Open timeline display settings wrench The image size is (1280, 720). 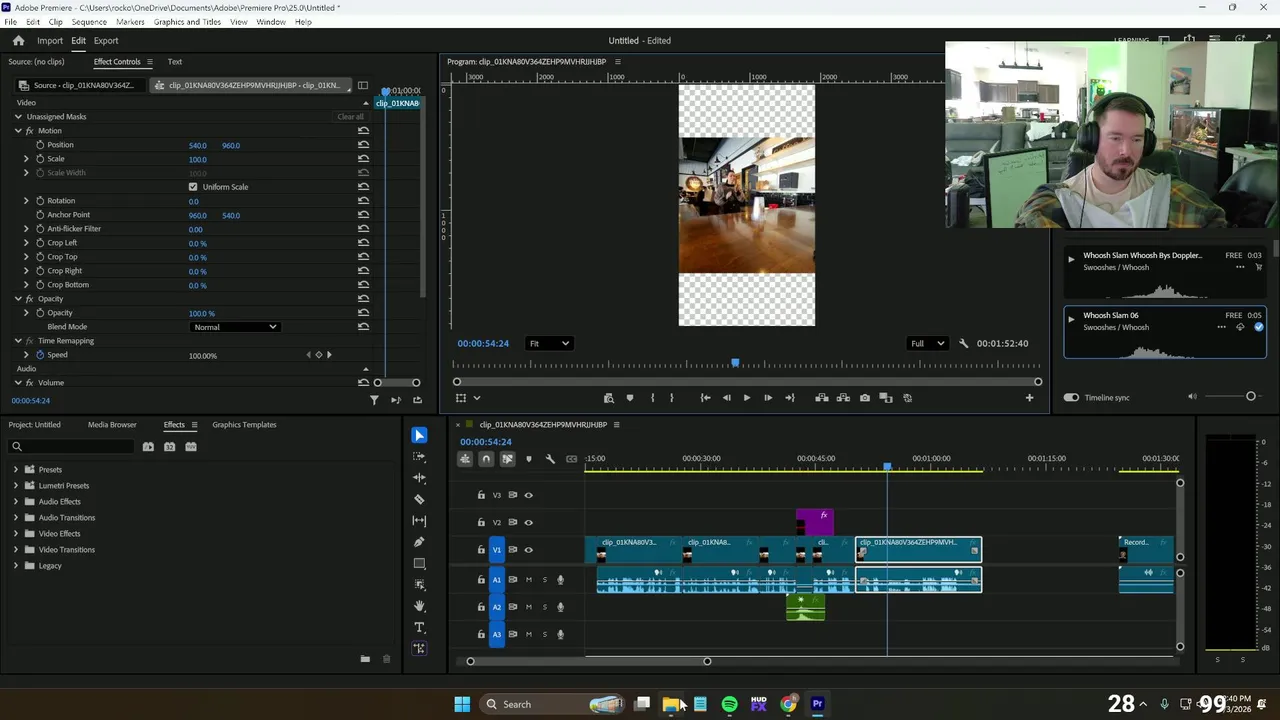(x=550, y=459)
